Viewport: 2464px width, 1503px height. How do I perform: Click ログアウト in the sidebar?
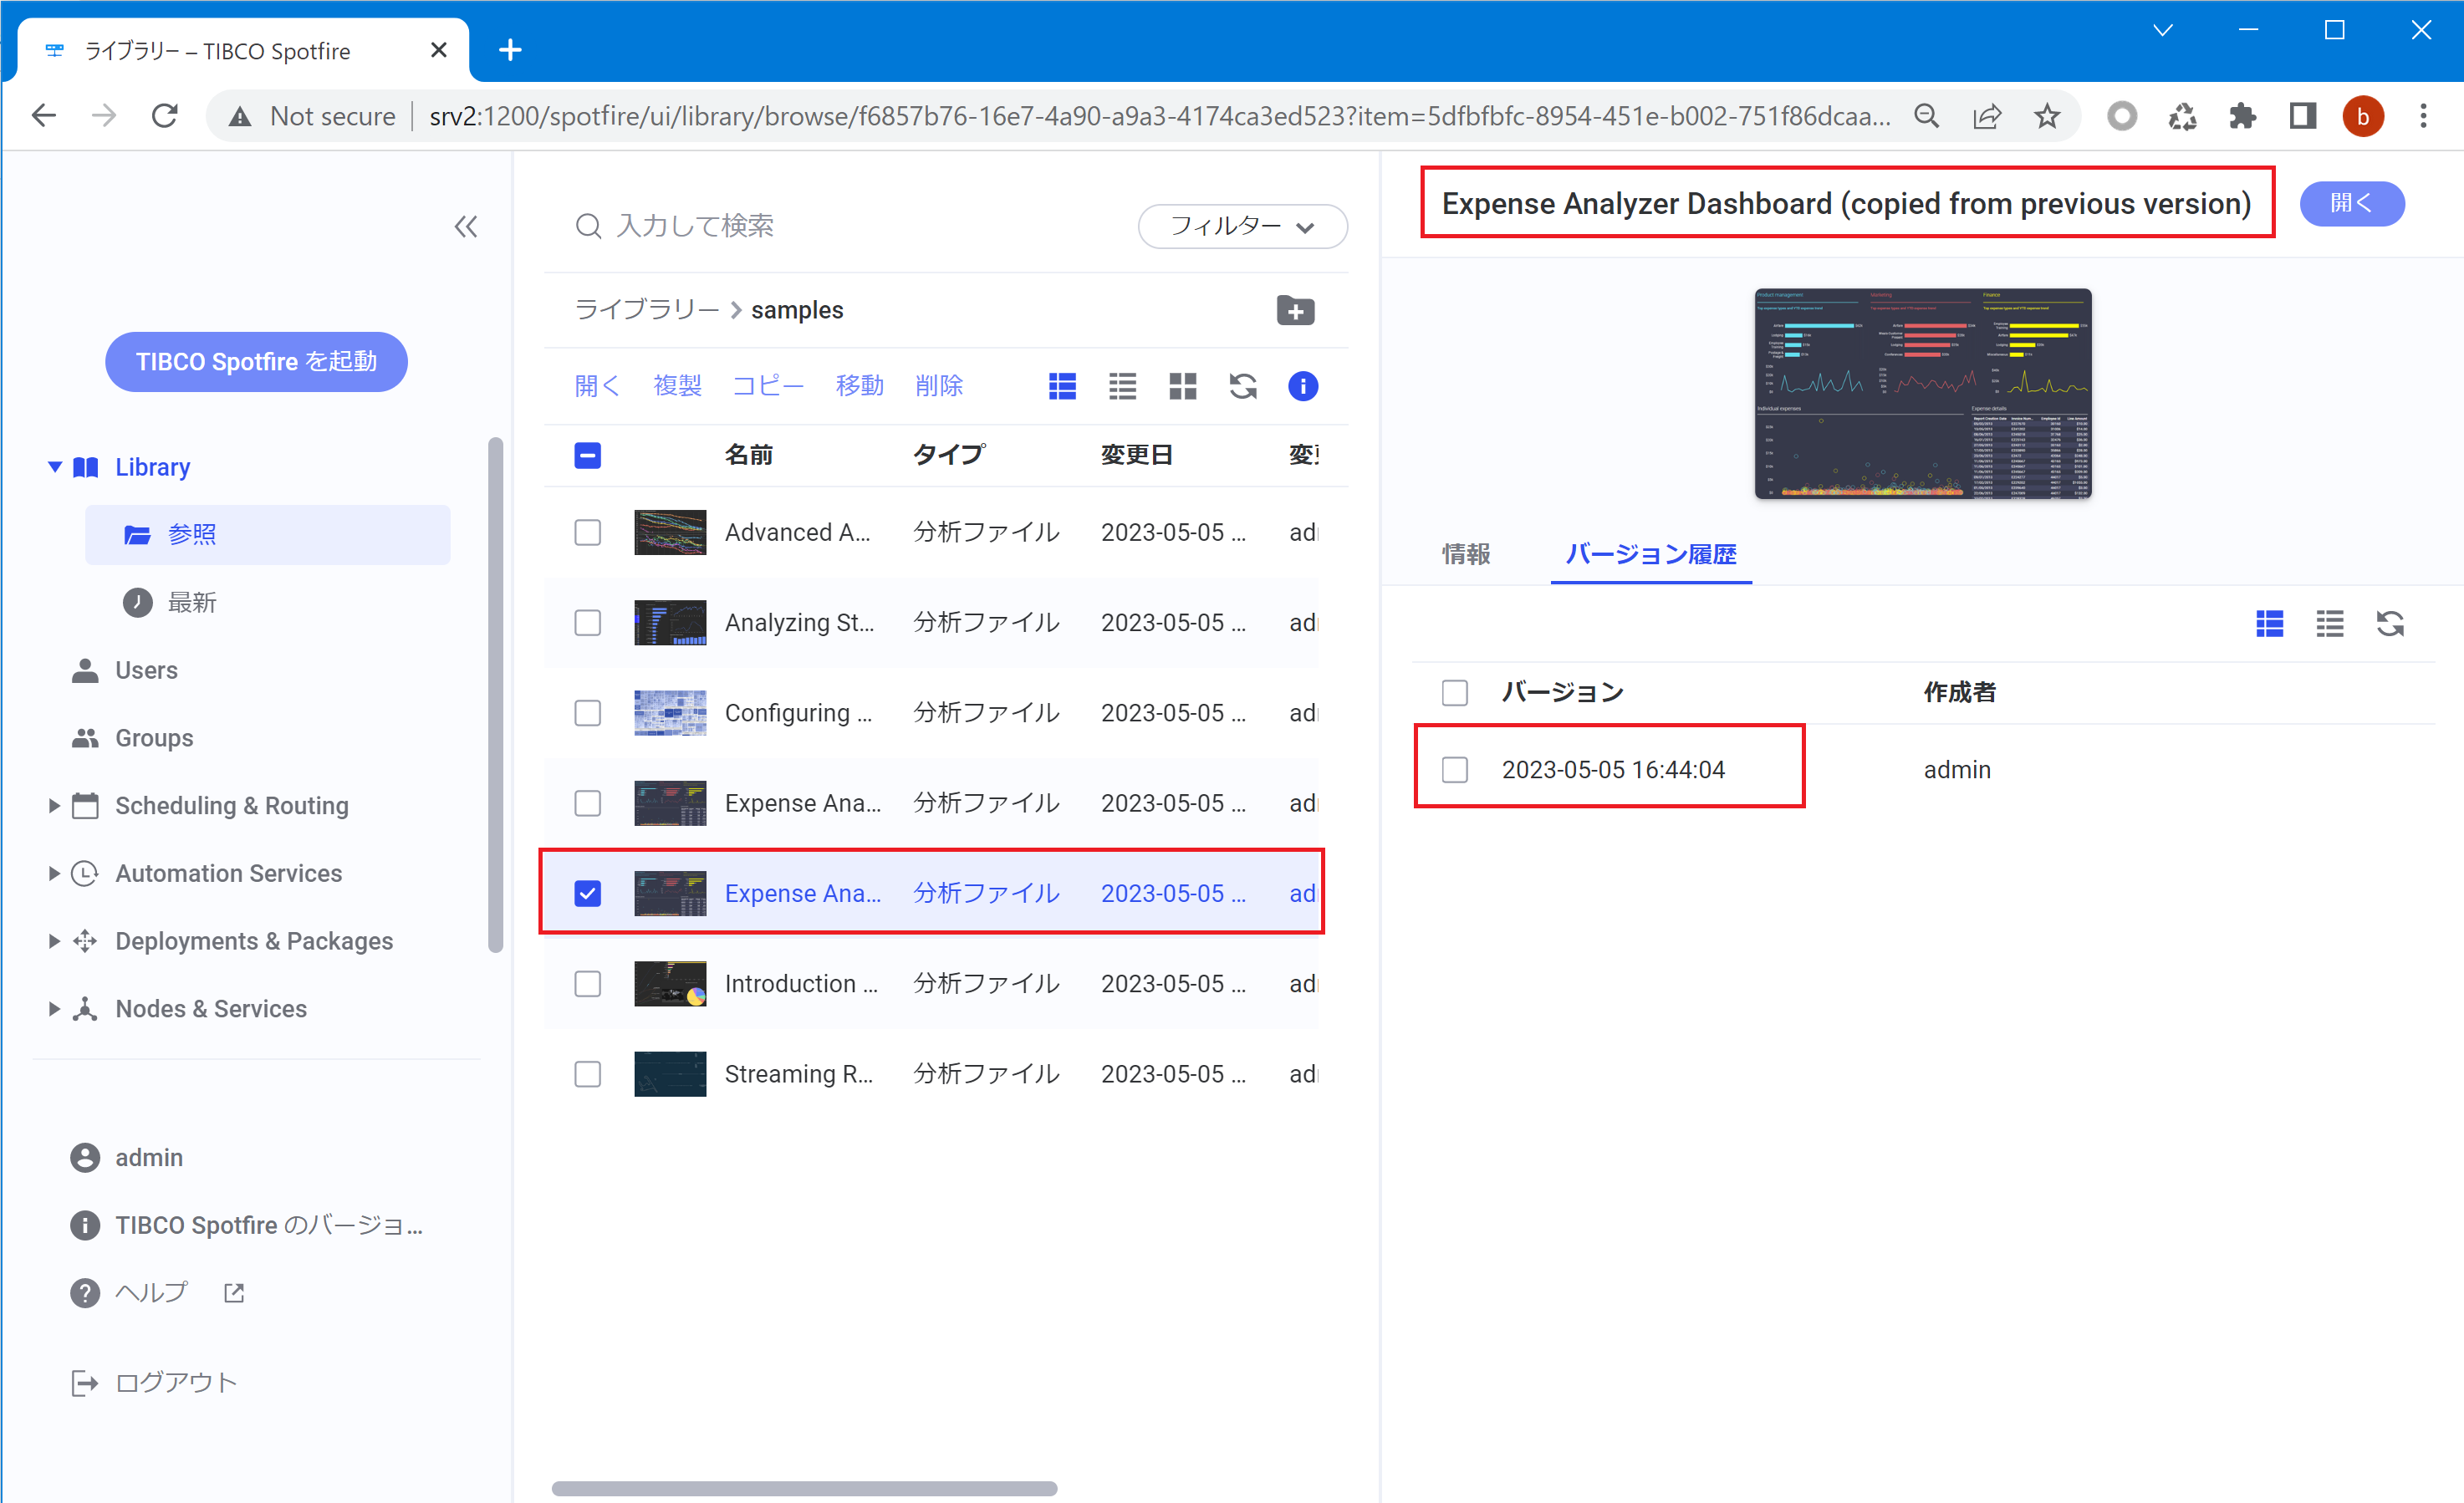pos(155,1383)
